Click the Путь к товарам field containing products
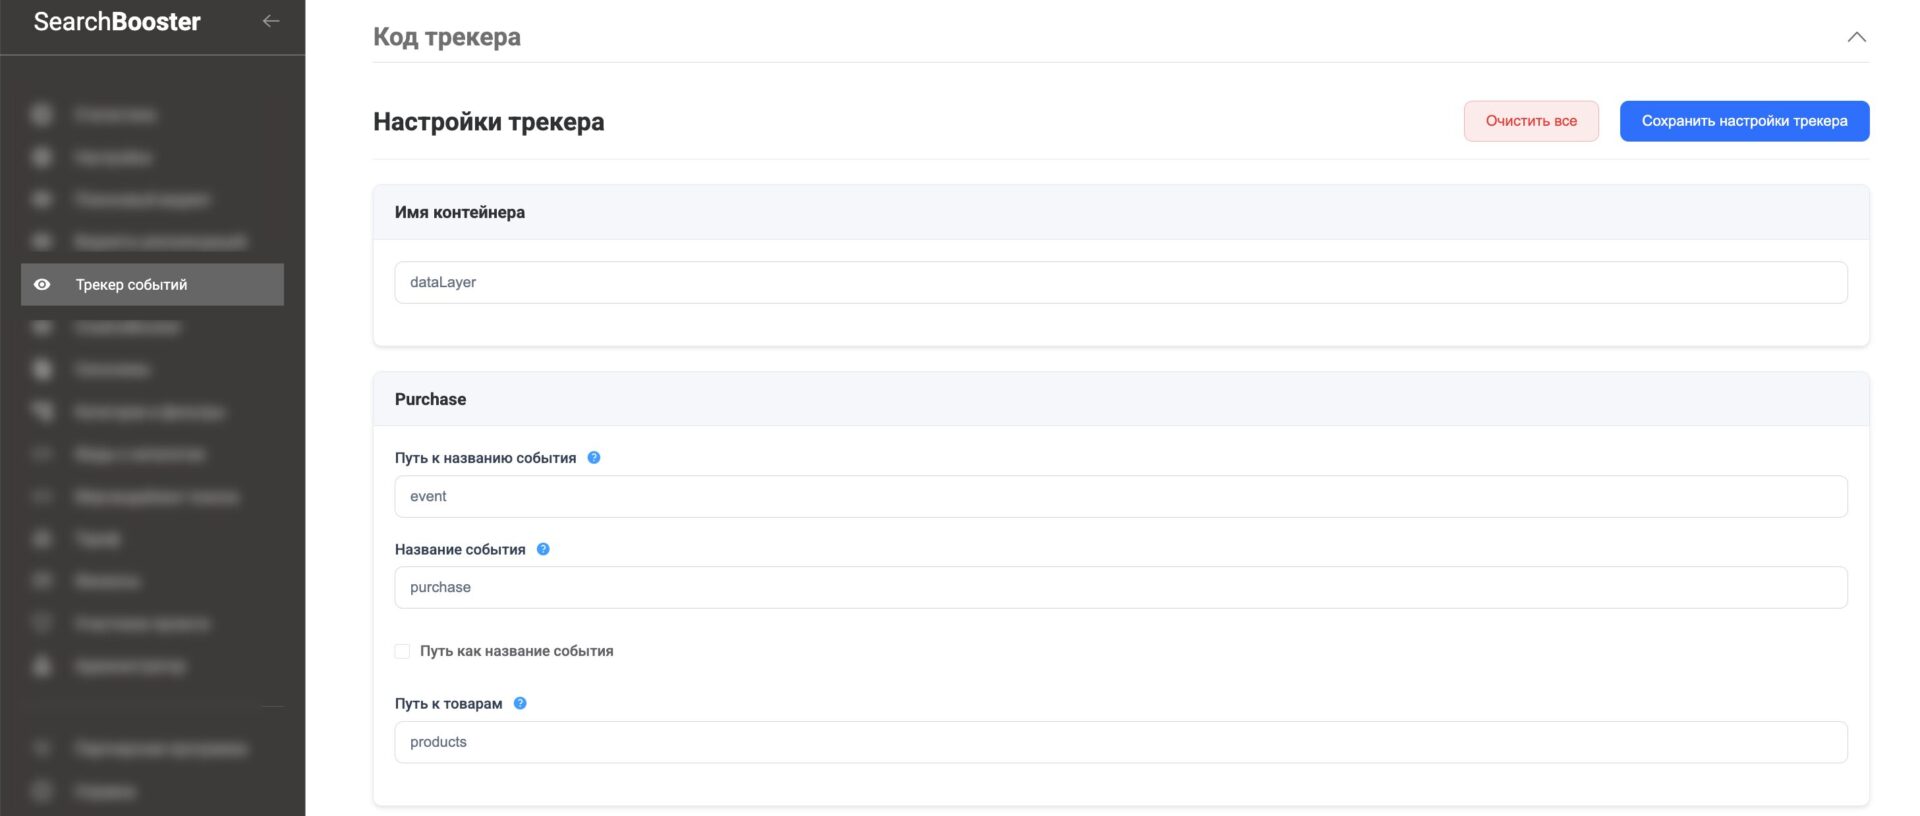Viewport: 1920px width, 816px height. click(x=1120, y=742)
